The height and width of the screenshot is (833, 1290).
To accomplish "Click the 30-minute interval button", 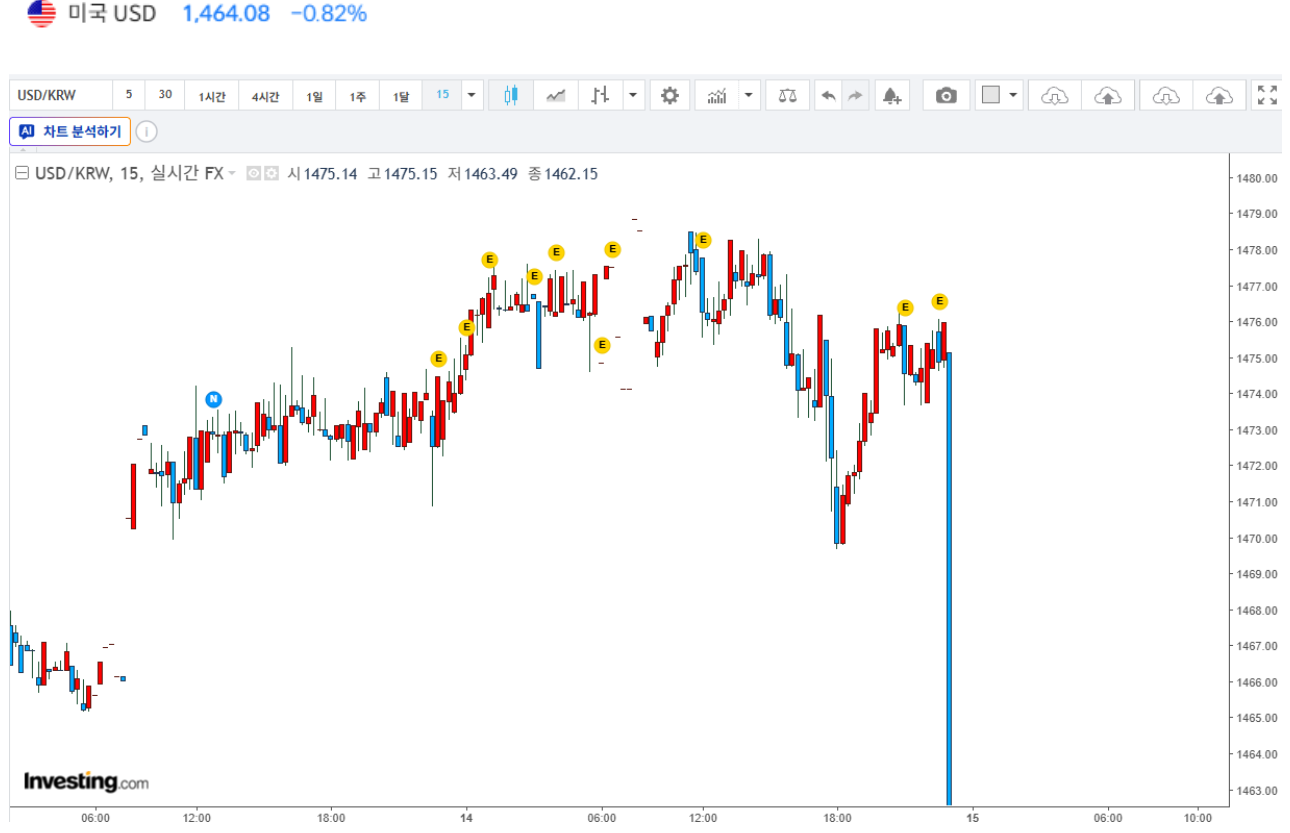I will point(165,96).
